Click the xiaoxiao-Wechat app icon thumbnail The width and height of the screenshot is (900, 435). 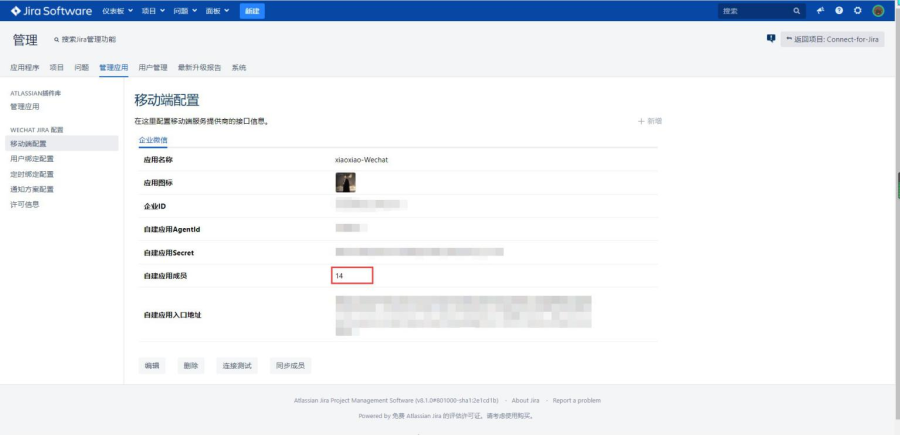[x=345, y=182]
